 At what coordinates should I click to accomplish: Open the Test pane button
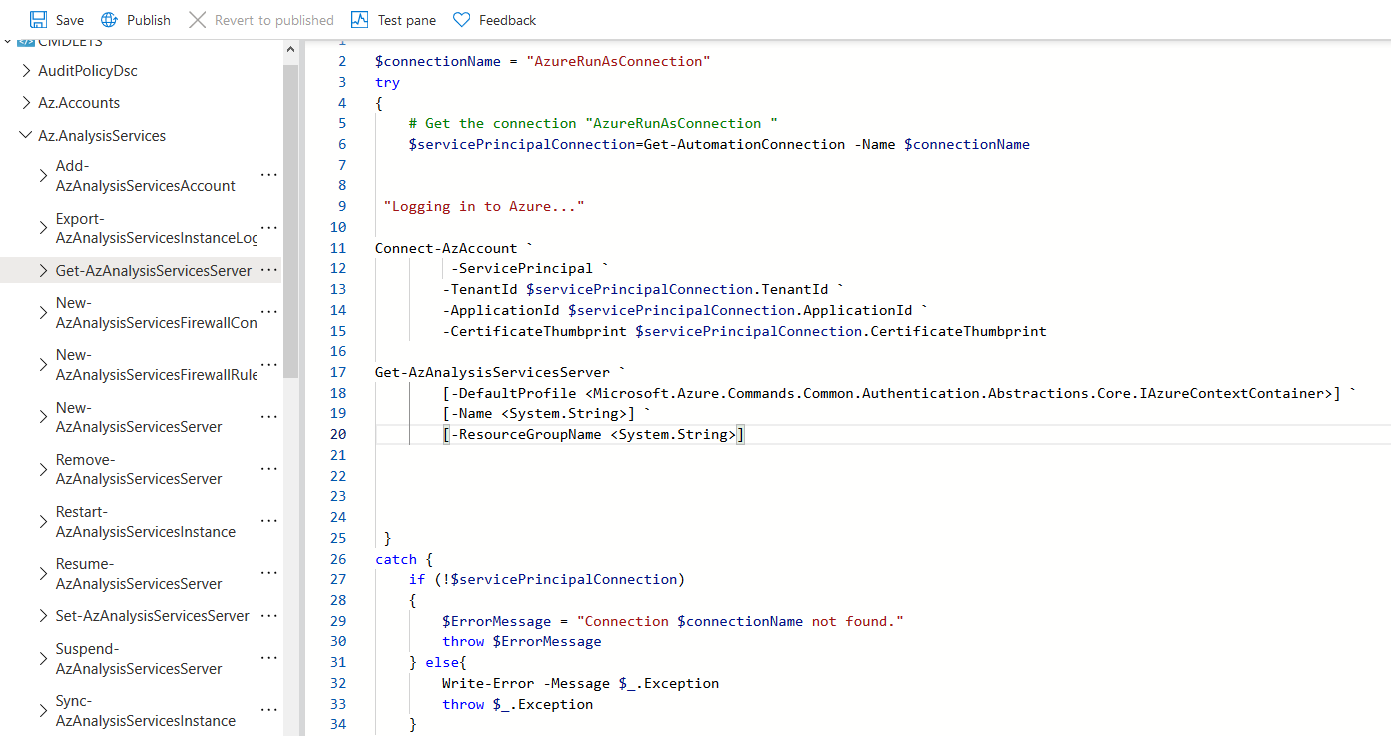[394, 20]
